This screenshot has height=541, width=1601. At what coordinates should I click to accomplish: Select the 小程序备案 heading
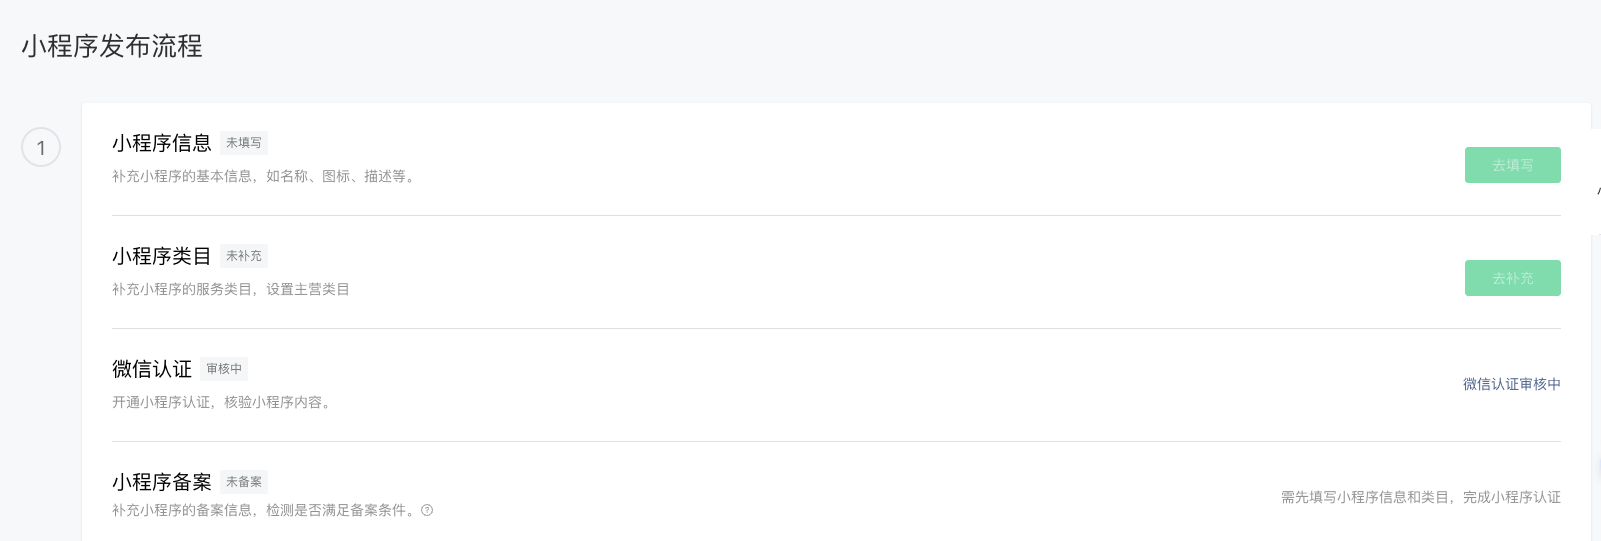tap(162, 482)
